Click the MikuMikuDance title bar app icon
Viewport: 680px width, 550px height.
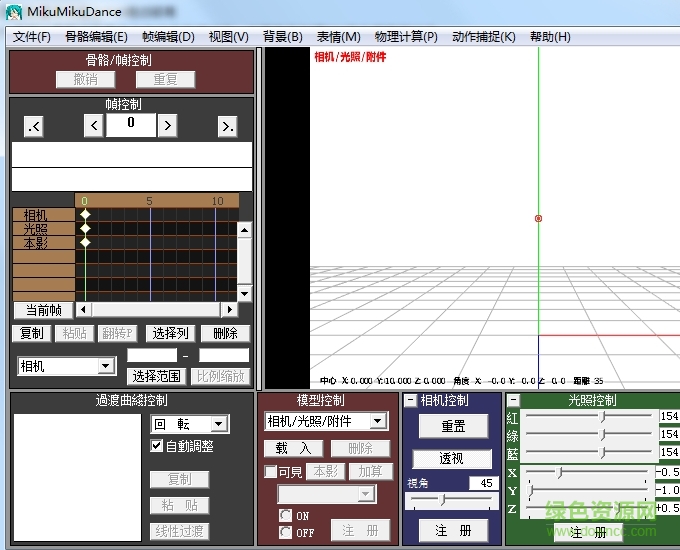(x=13, y=12)
